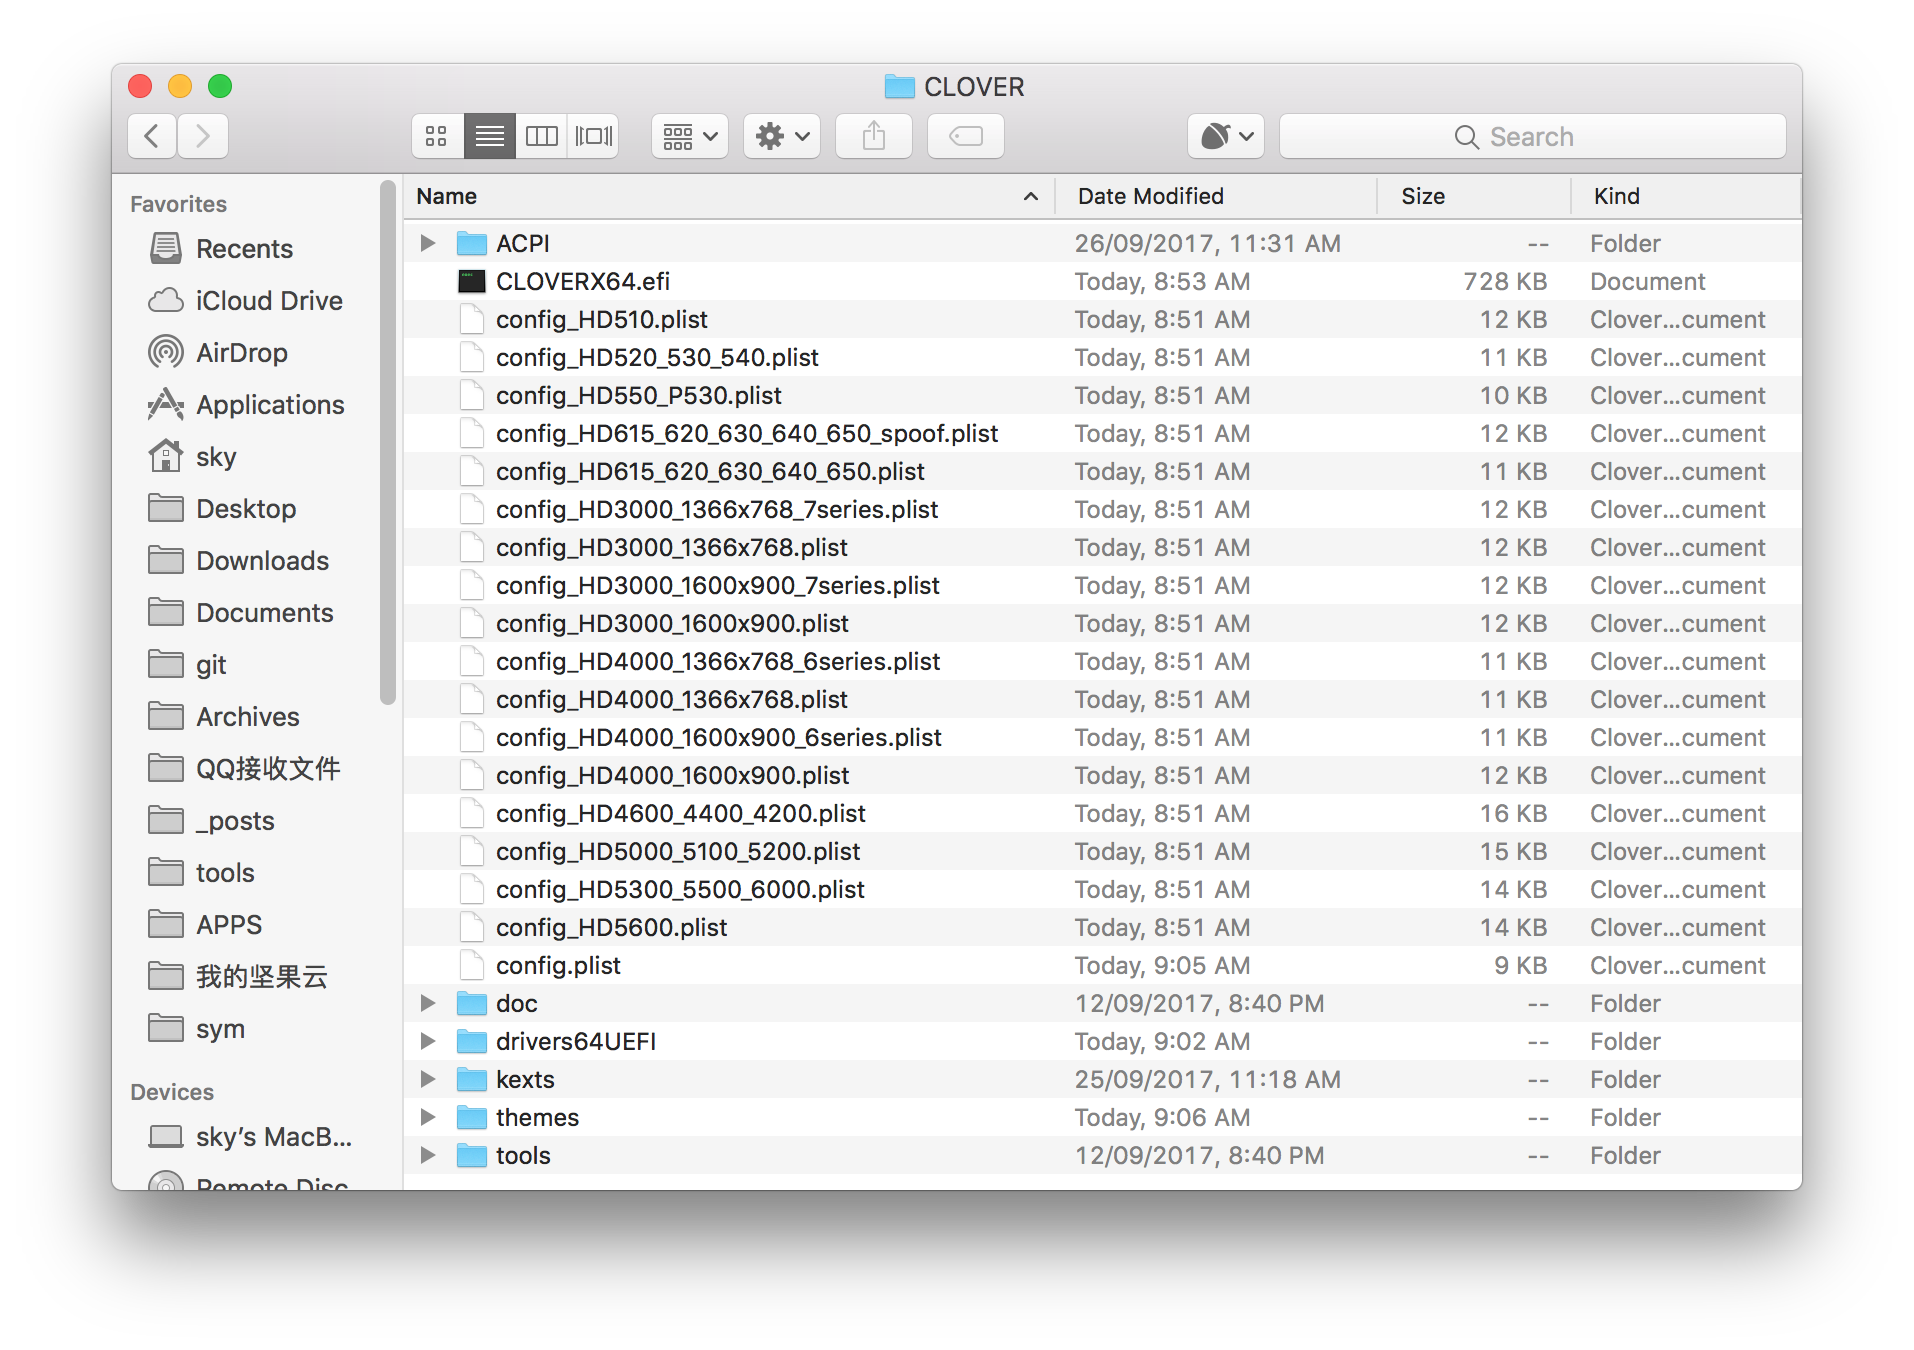
Task: Select config_HD5000_5100_5200.plist file
Action: [x=1102, y=851]
